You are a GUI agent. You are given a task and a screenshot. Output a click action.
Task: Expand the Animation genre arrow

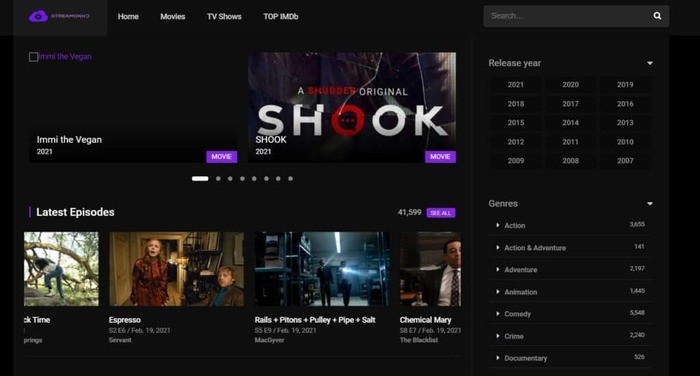click(x=498, y=292)
